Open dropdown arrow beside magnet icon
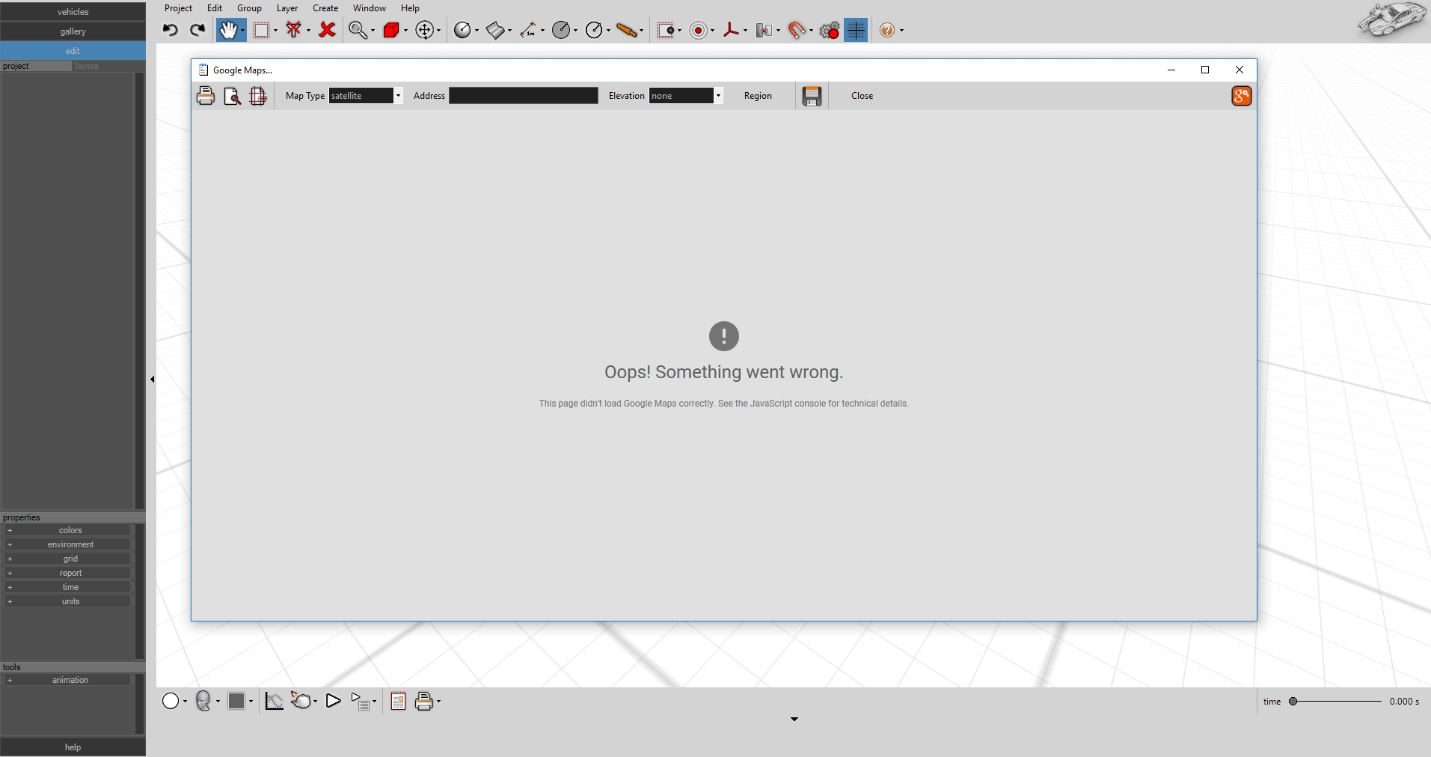Viewport: 1431px width, 757px height. 811,31
